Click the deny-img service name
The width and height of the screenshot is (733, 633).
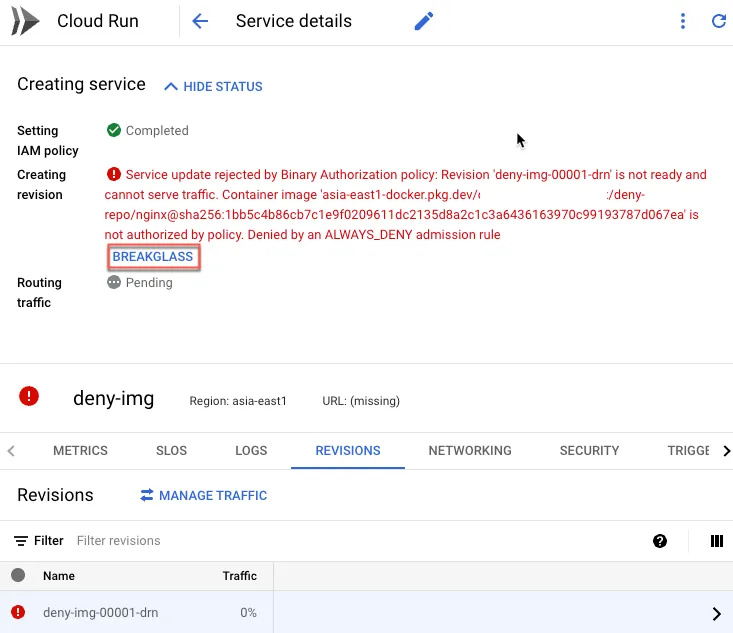click(114, 398)
